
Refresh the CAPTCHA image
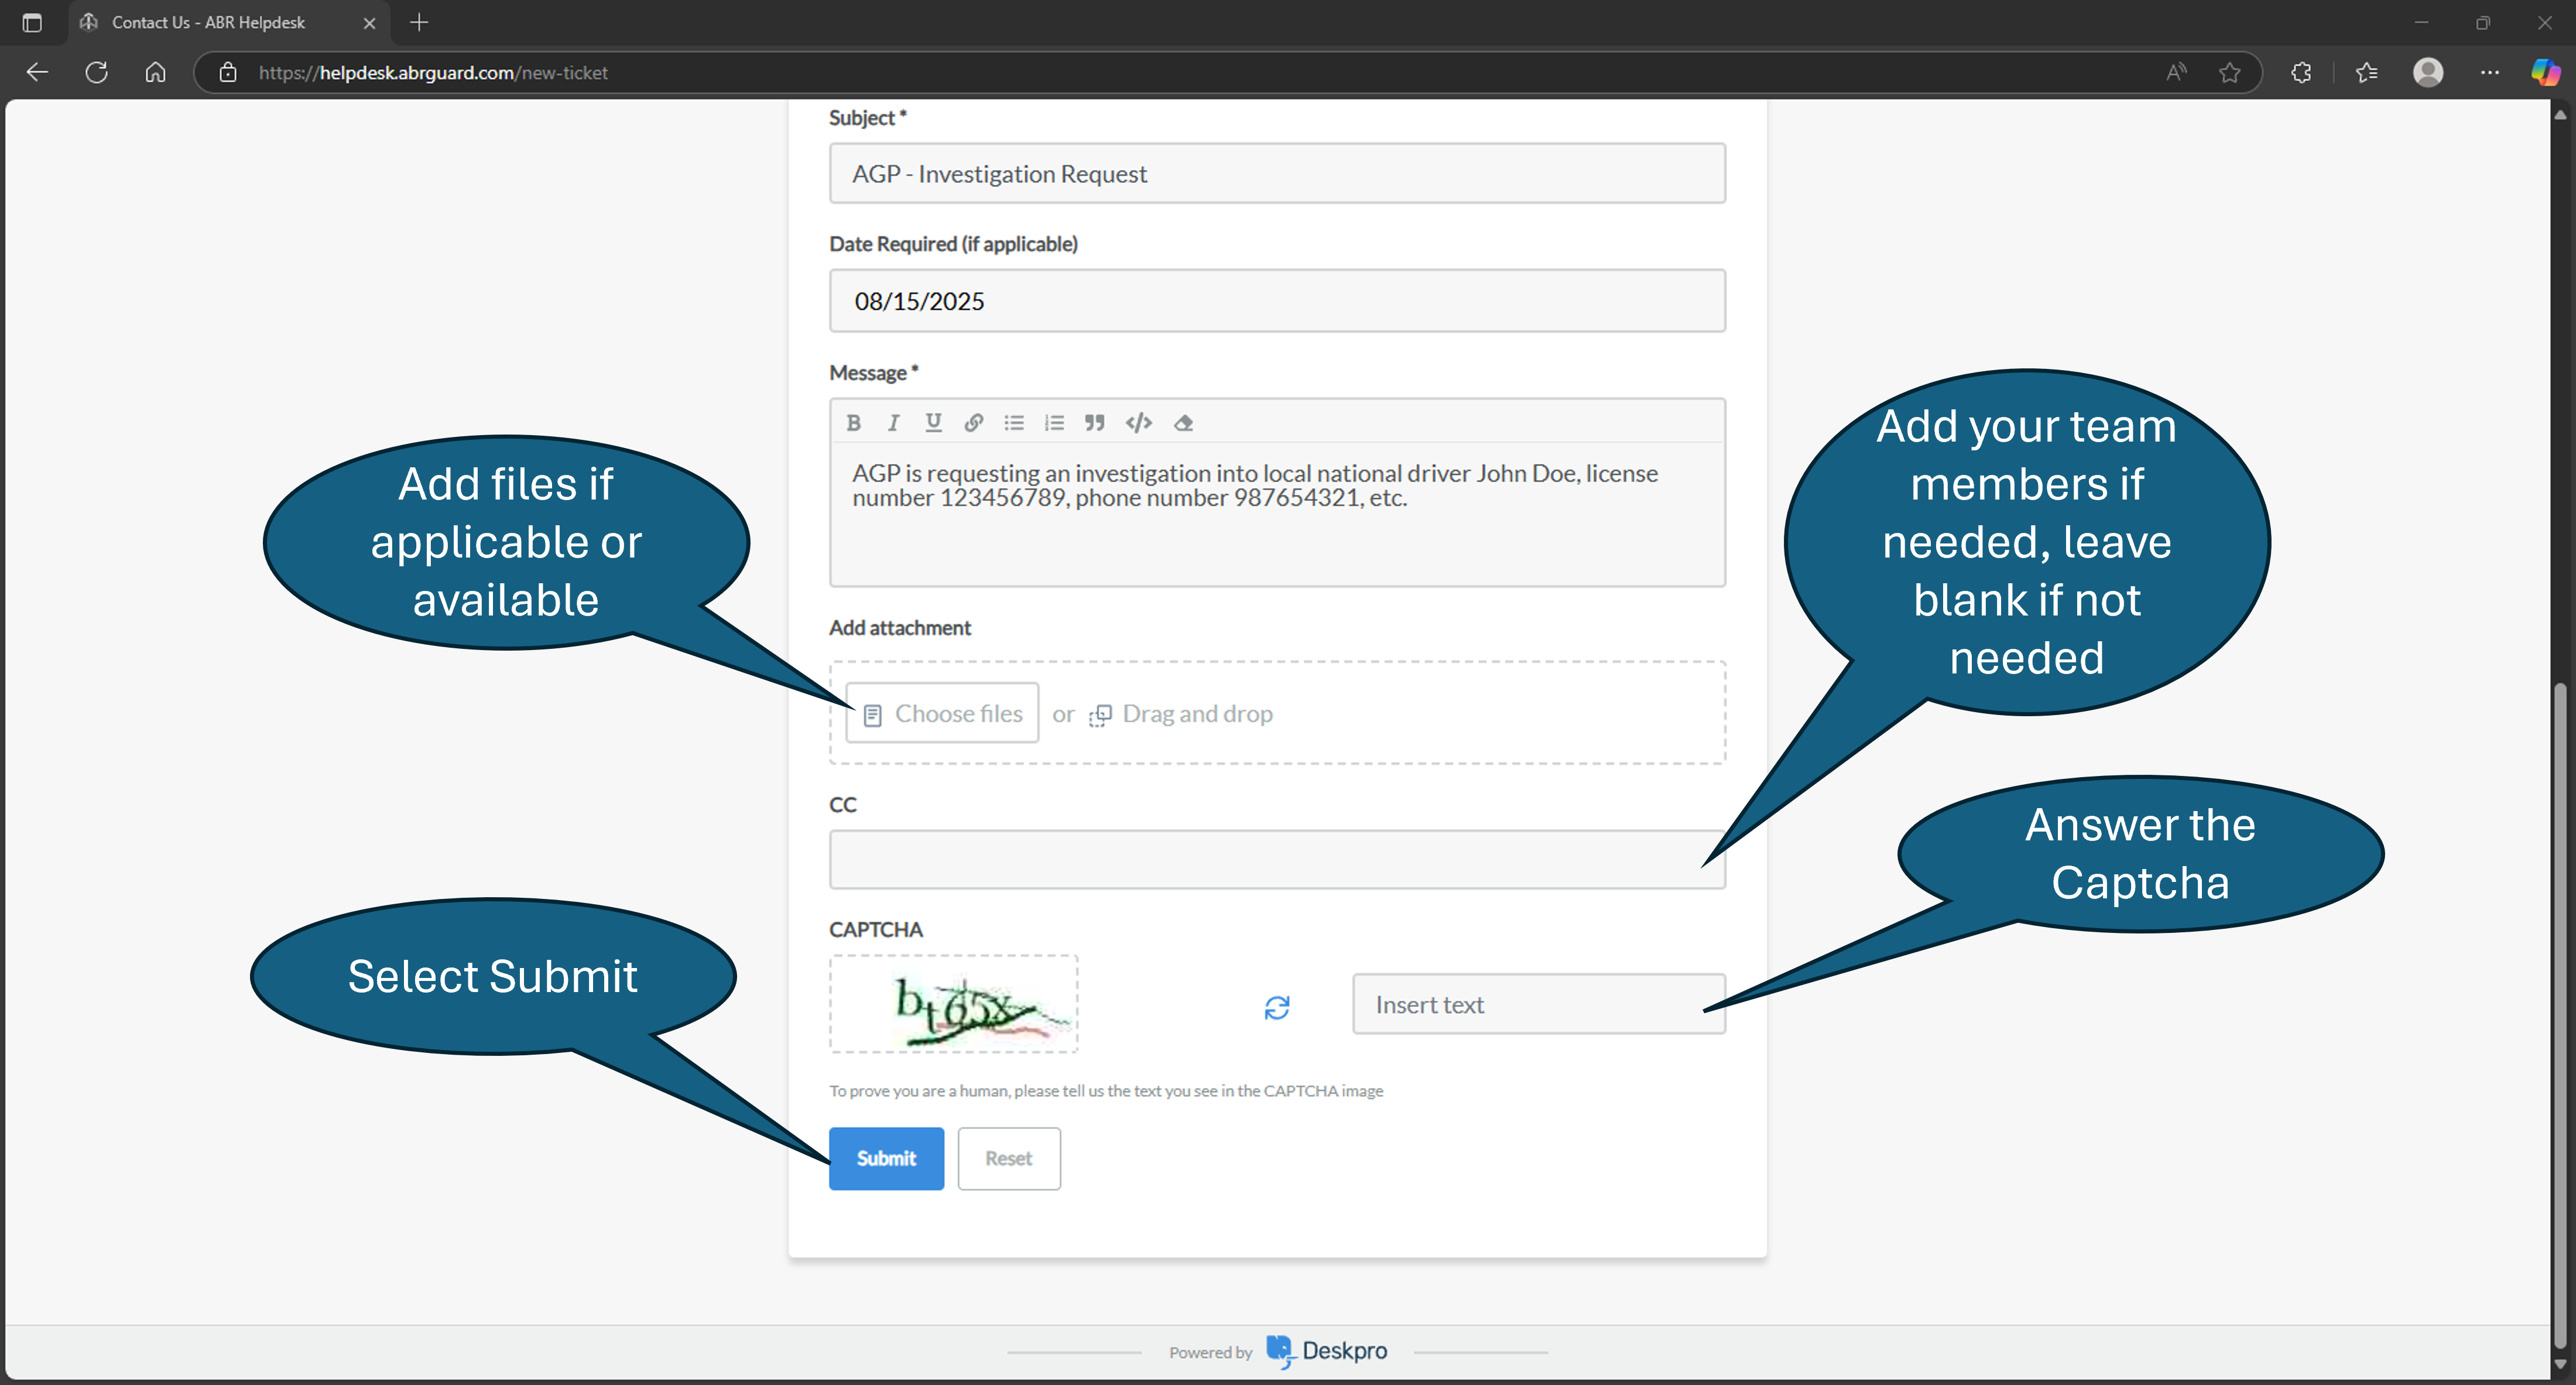point(1277,1007)
